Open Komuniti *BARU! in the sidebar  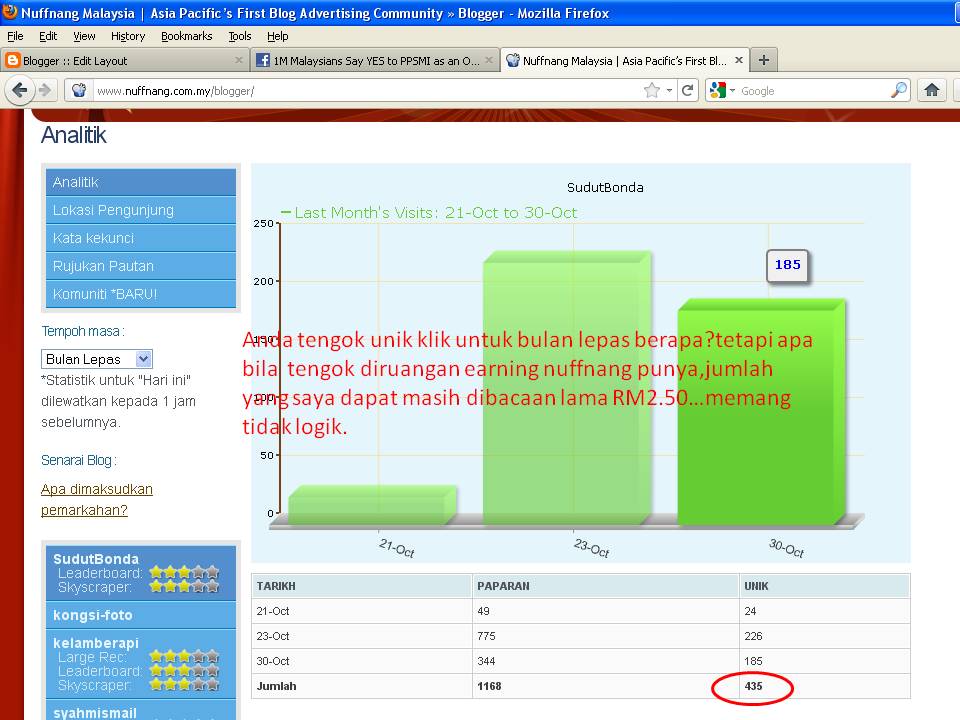point(141,294)
